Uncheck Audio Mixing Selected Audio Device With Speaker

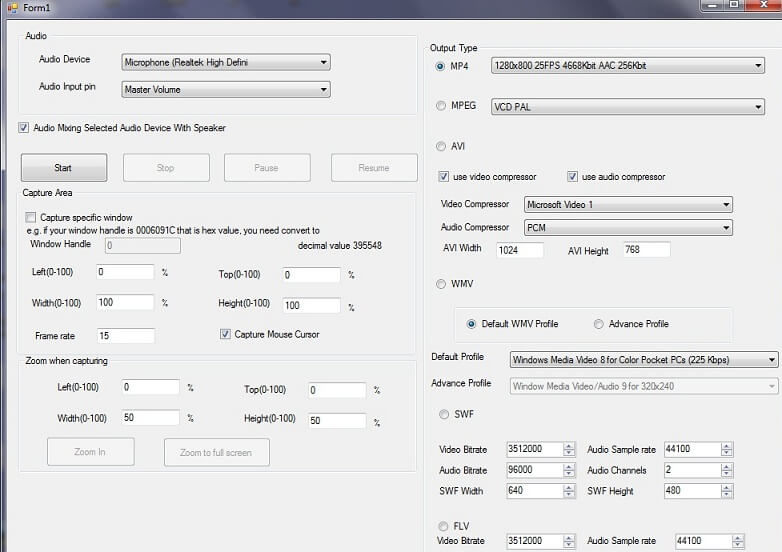[23, 128]
